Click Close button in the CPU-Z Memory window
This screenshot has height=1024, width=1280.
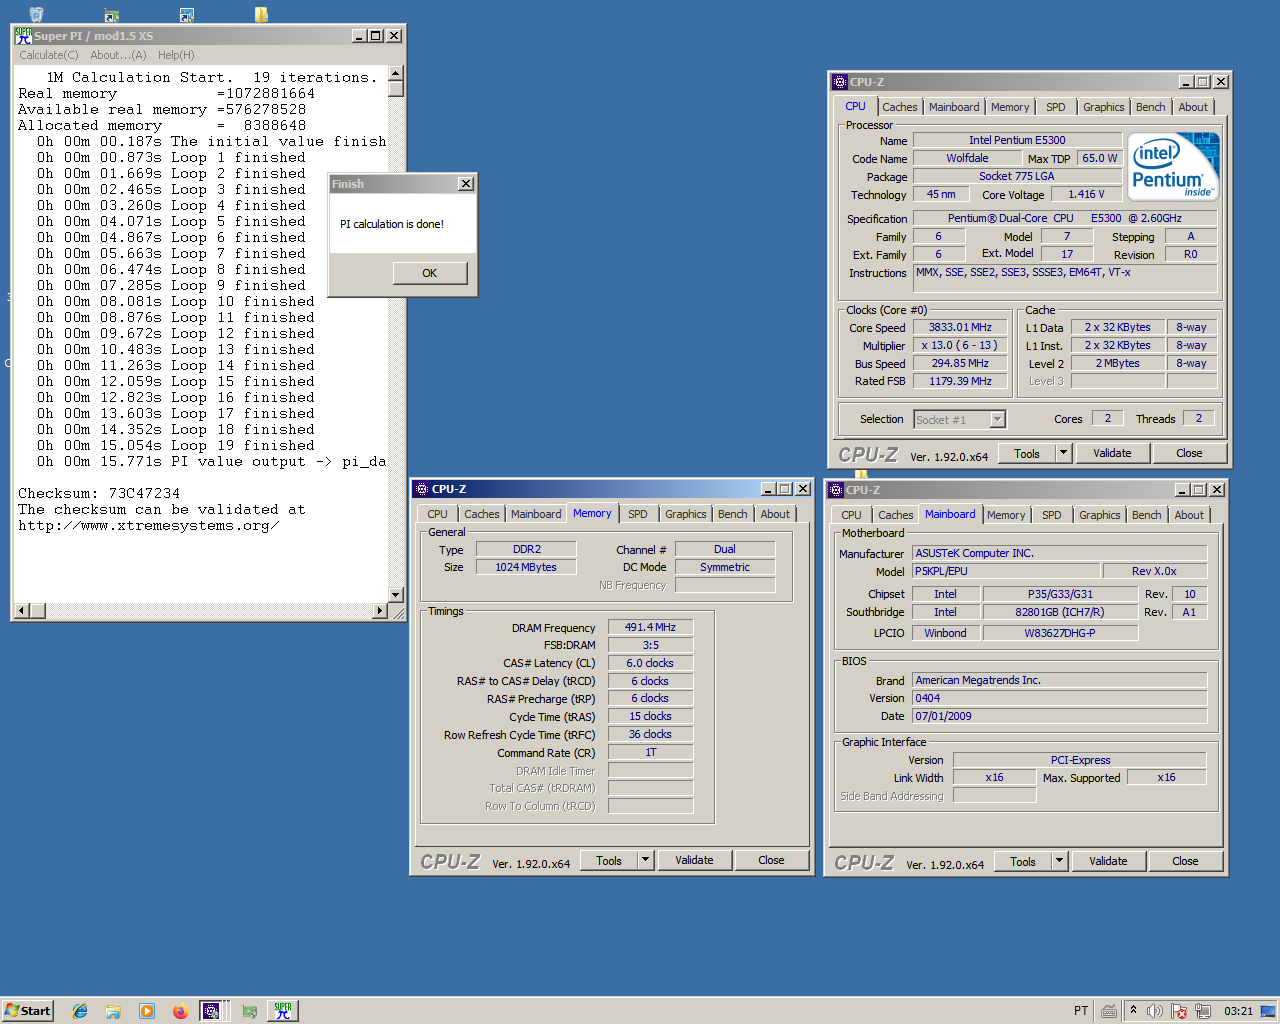[771, 860]
